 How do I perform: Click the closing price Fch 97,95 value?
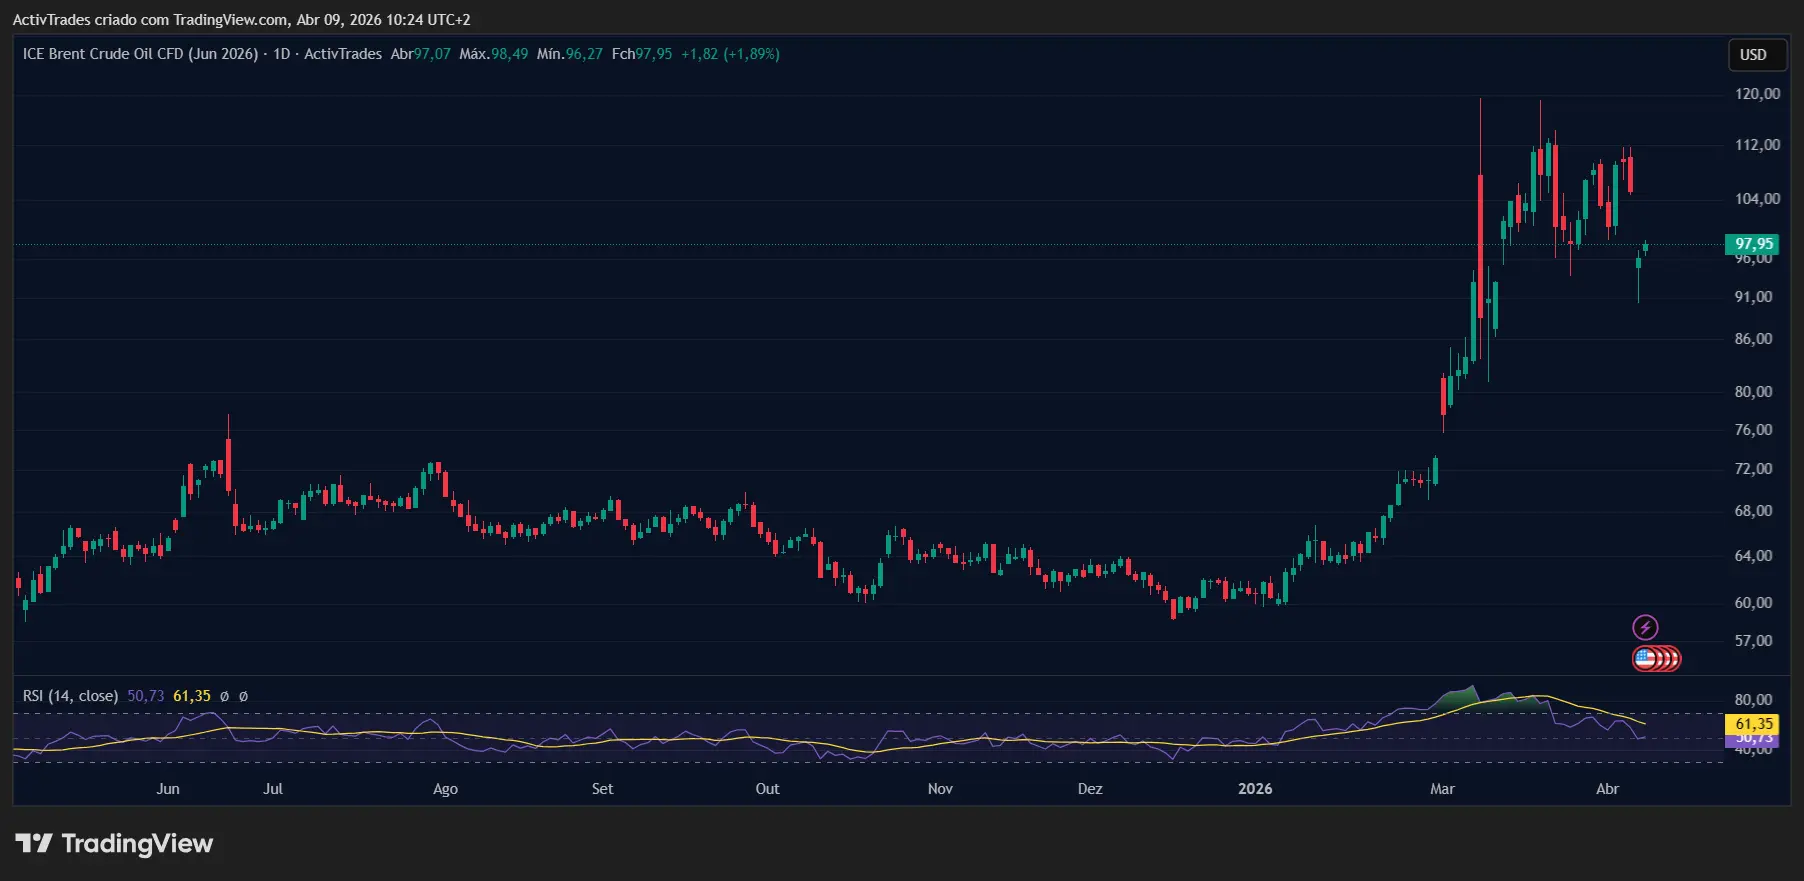click(x=654, y=54)
